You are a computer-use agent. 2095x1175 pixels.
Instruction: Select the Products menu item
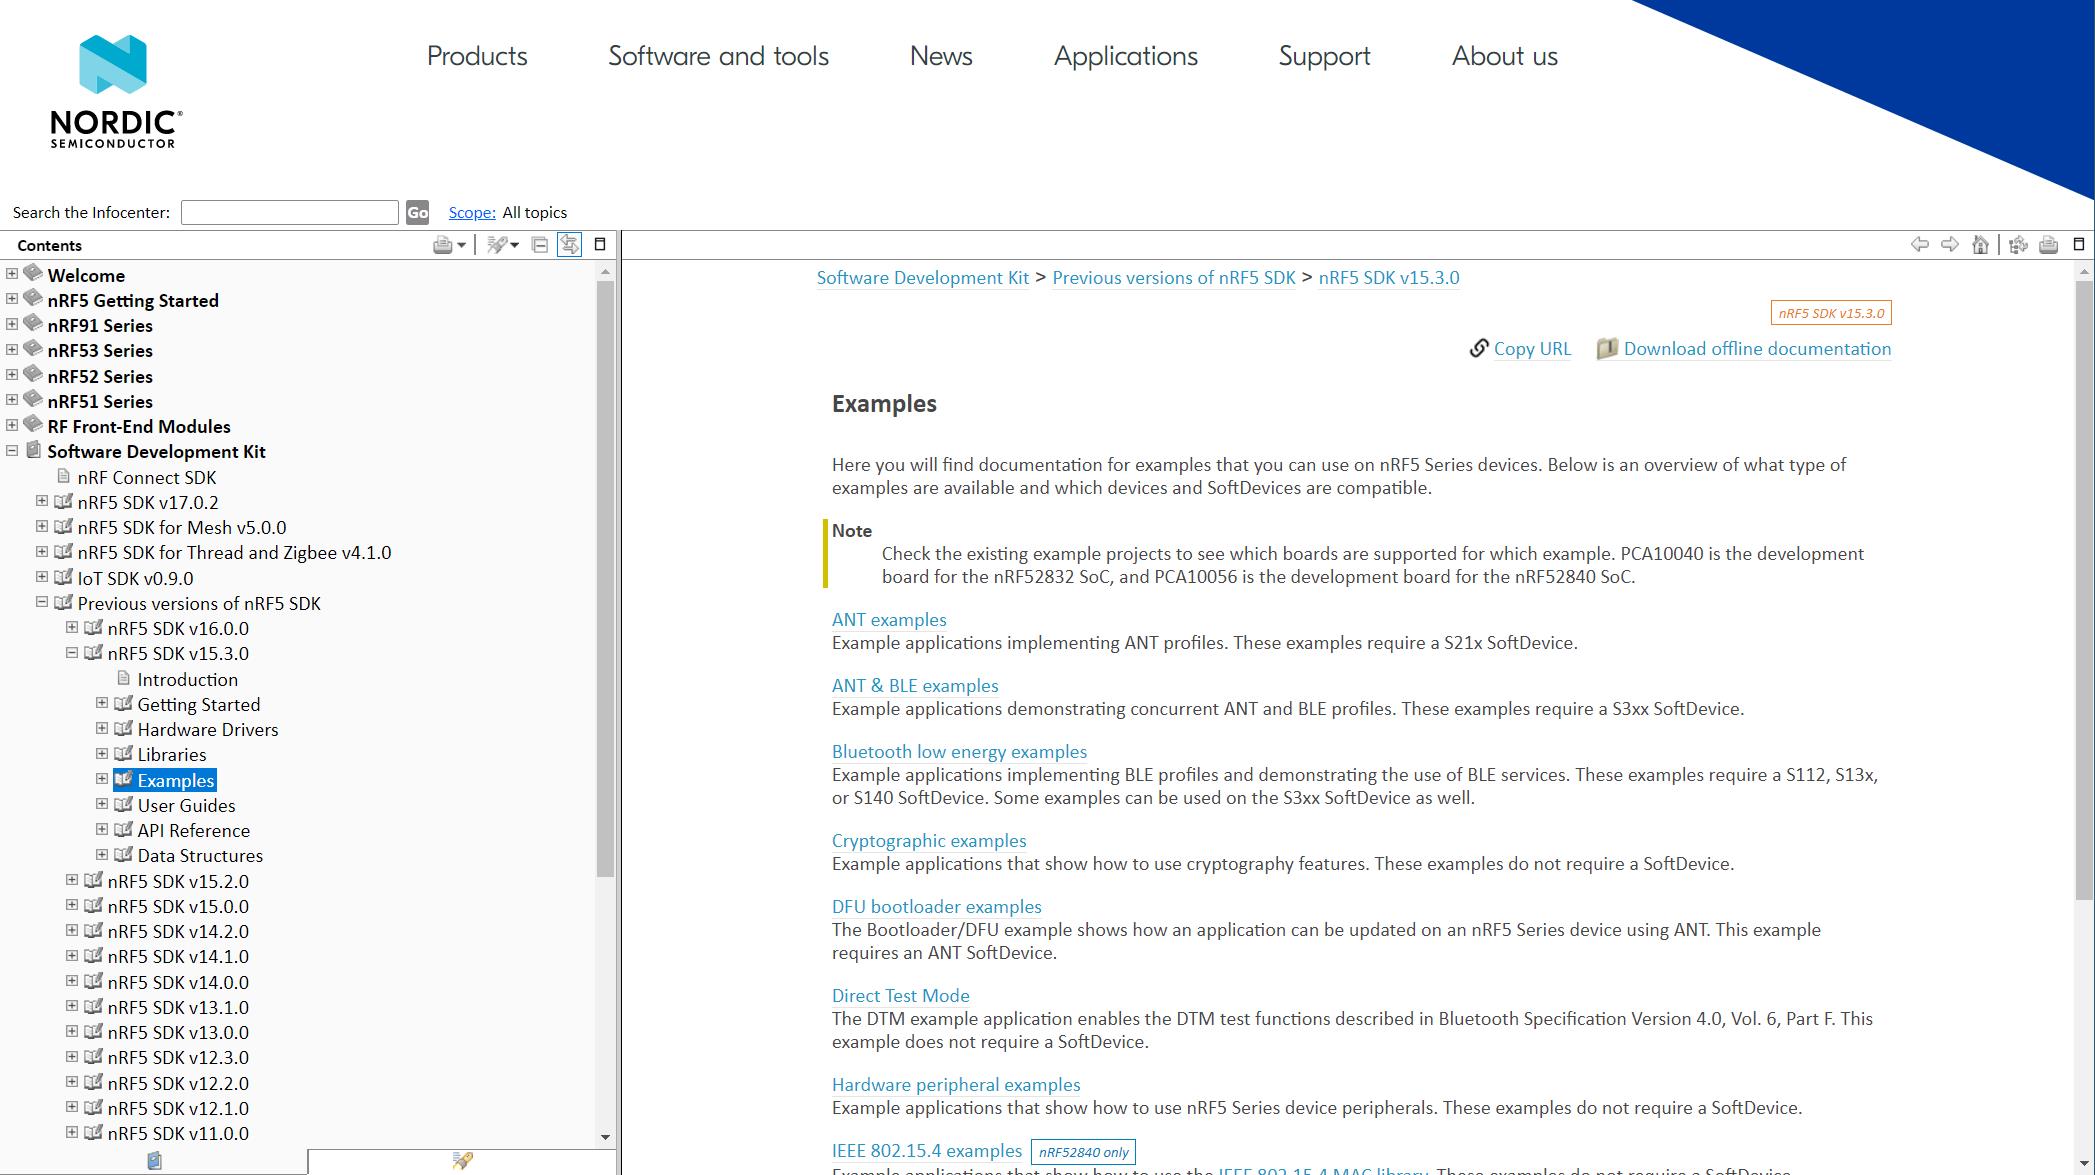click(476, 55)
